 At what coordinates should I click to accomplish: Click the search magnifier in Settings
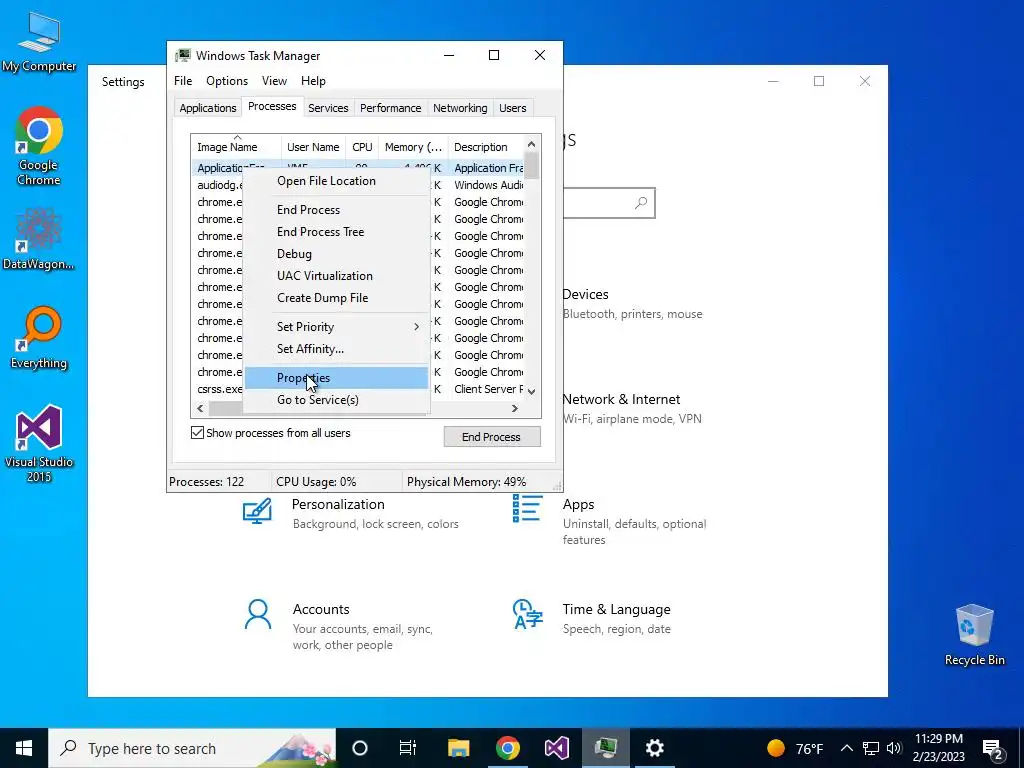(x=641, y=203)
